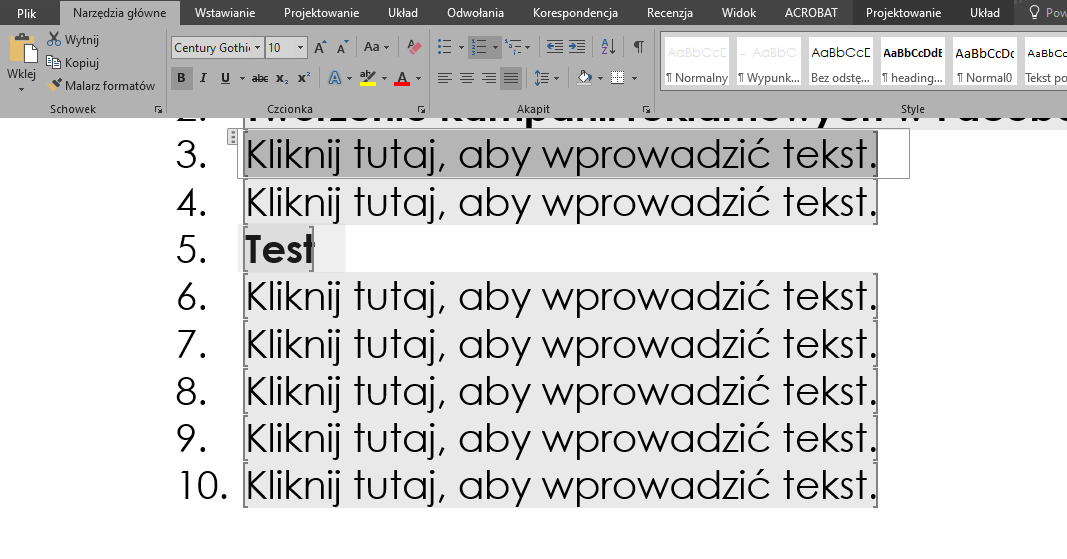Toggle italic formatting
1067x559 pixels.
point(203,78)
